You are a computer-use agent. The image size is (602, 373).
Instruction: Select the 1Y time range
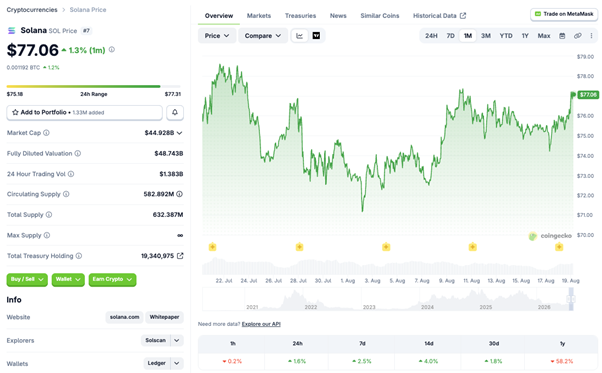coord(525,36)
